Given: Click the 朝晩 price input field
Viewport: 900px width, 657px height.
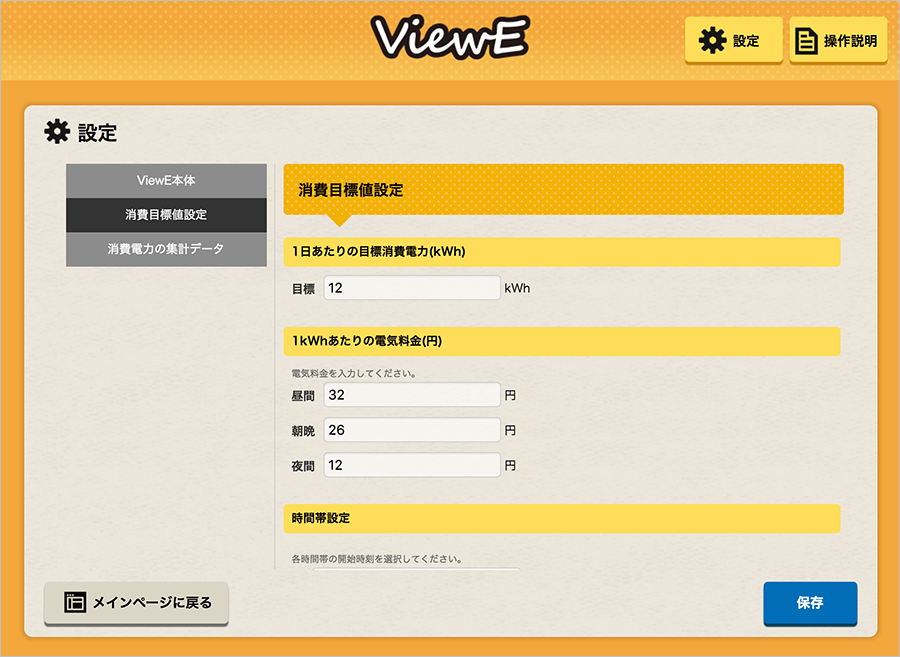Looking at the screenshot, I should (412, 430).
